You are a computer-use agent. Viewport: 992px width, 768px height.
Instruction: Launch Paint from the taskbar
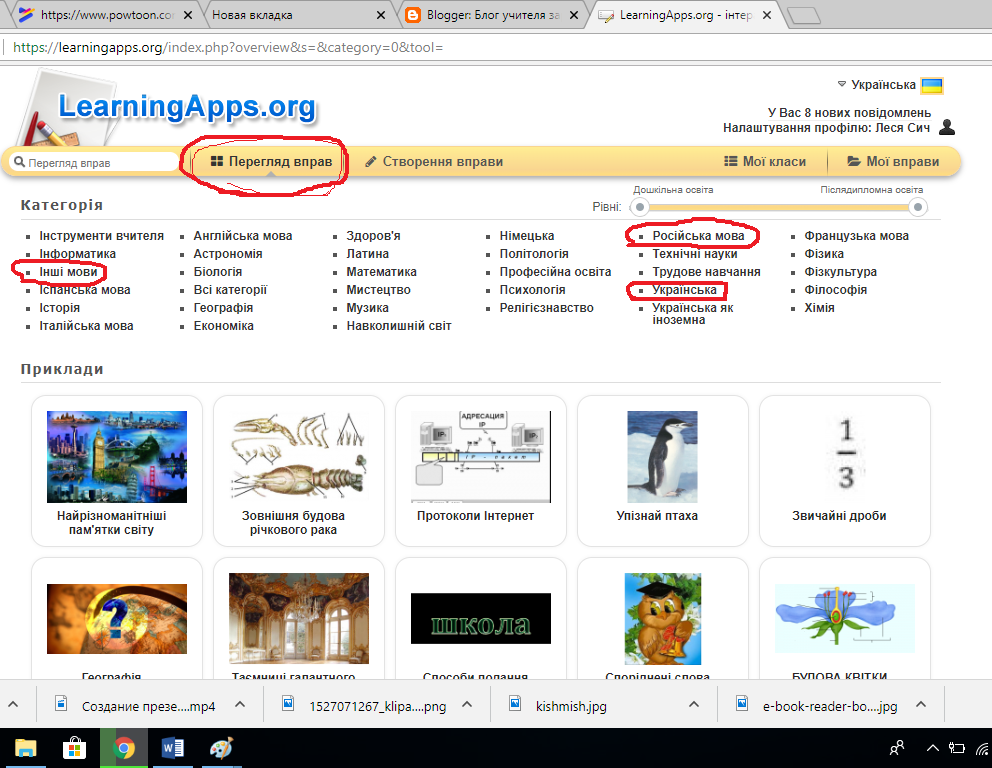(x=221, y=749)
